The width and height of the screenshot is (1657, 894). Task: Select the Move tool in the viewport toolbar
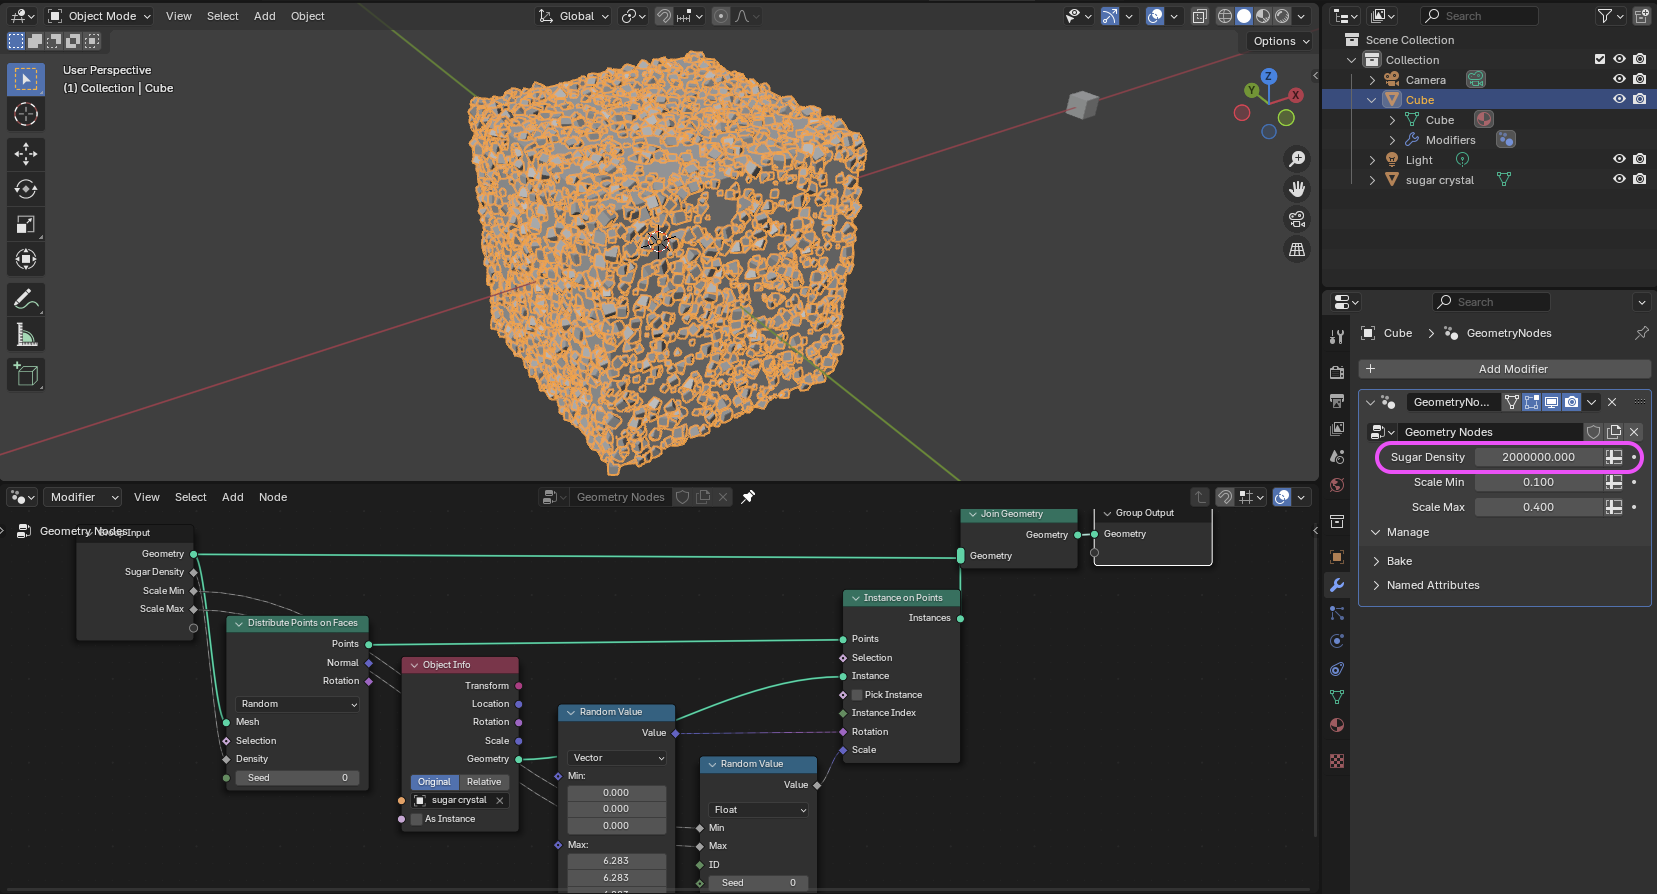pos(26,153)
